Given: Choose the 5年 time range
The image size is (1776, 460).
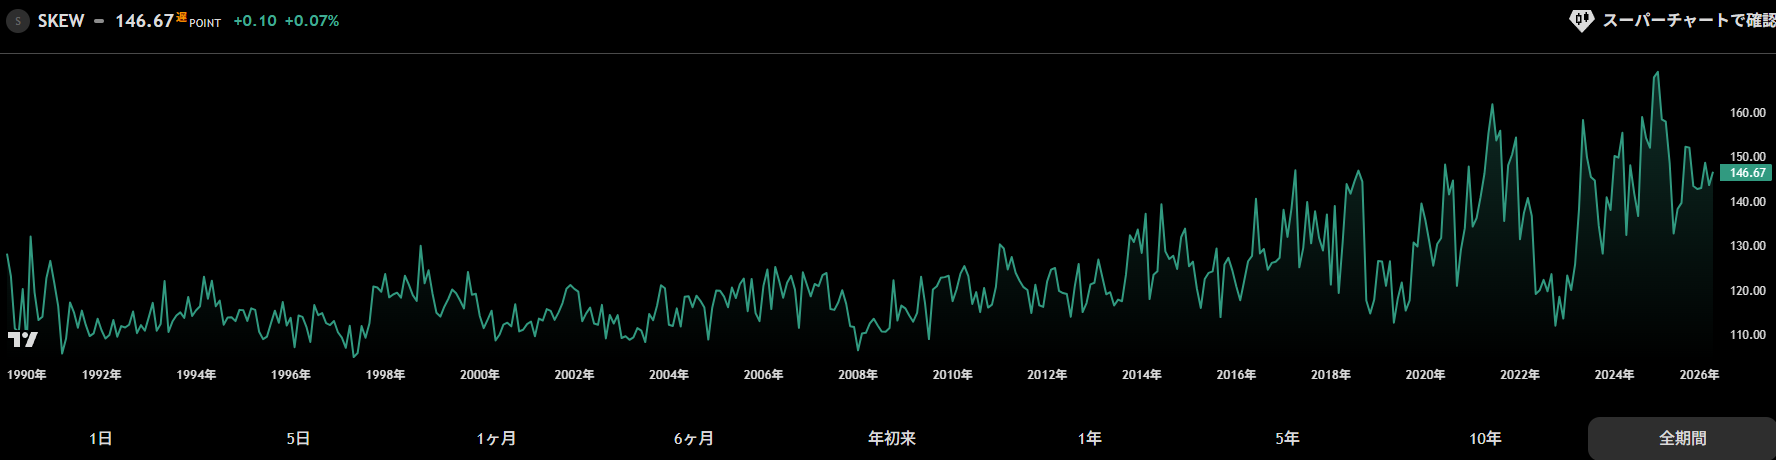Looking at the screenshot, I should click(x=1288, y=438).
